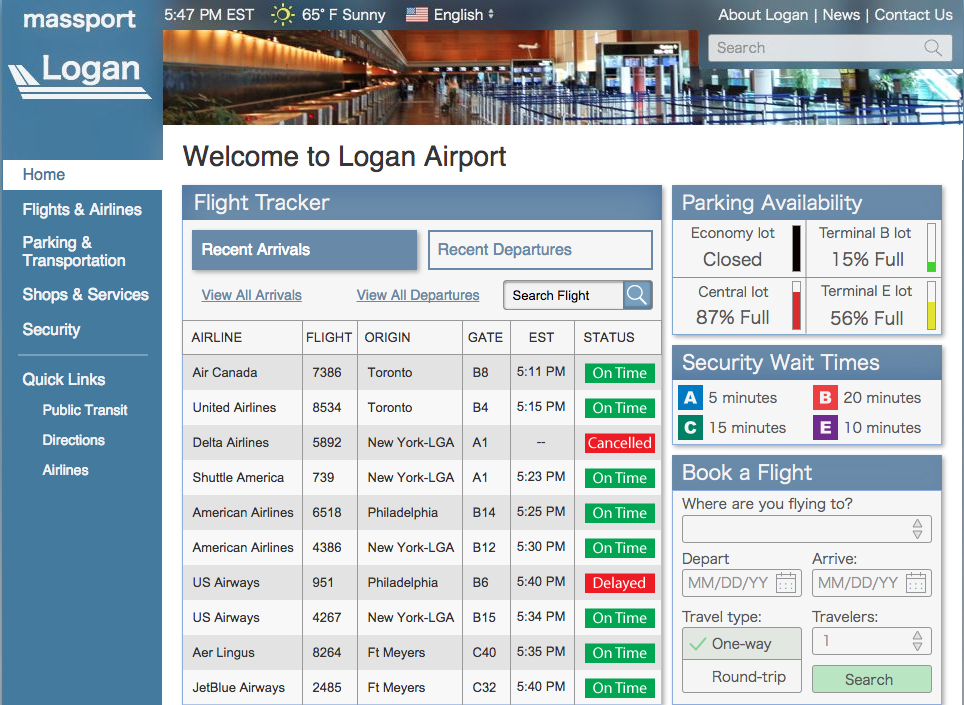964x705 pixels.
Task: Focus the Arrive MM/DD/YY field
Action: pyautogui.click(x=872, y=583)
